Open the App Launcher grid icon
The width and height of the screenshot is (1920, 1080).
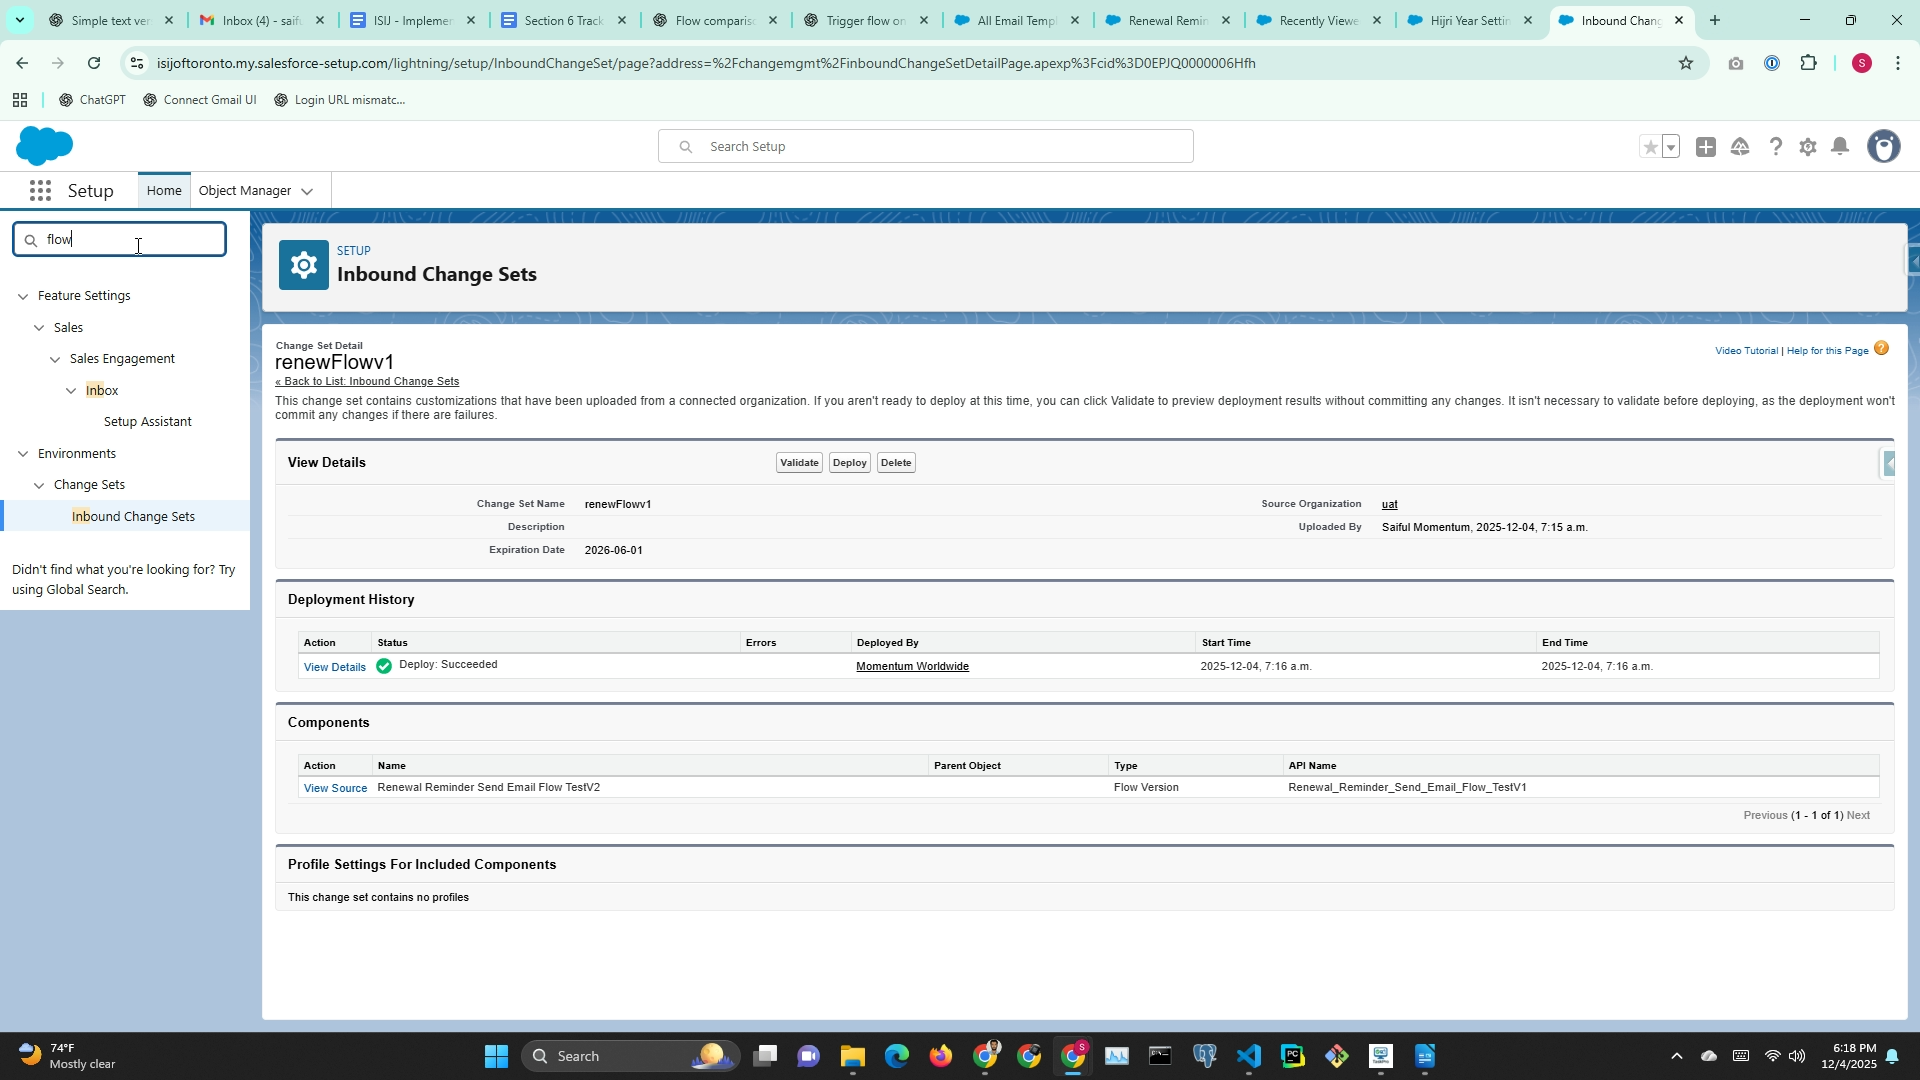coord(40,191)
